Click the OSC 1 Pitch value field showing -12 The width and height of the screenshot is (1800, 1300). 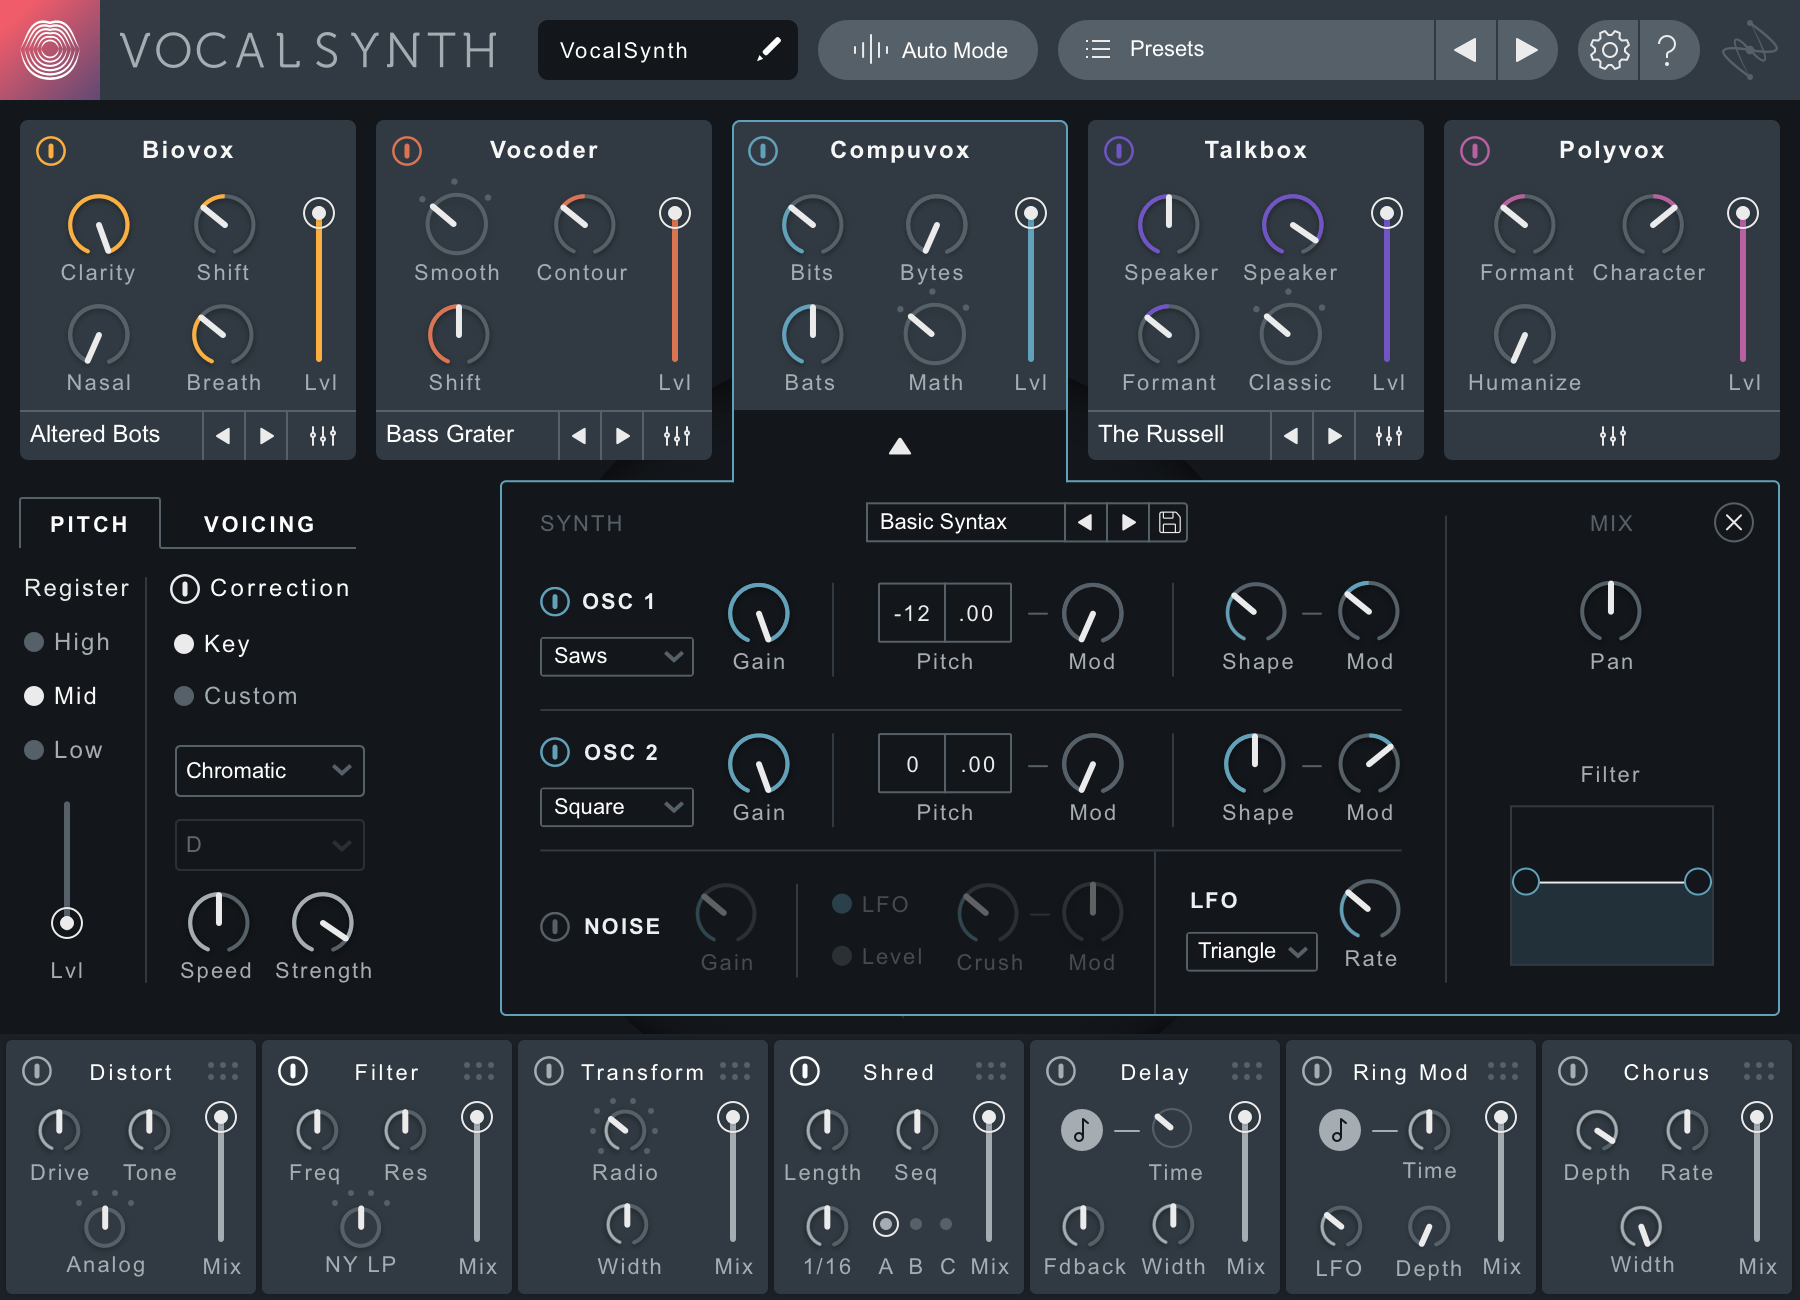click(x=910, y=612)
